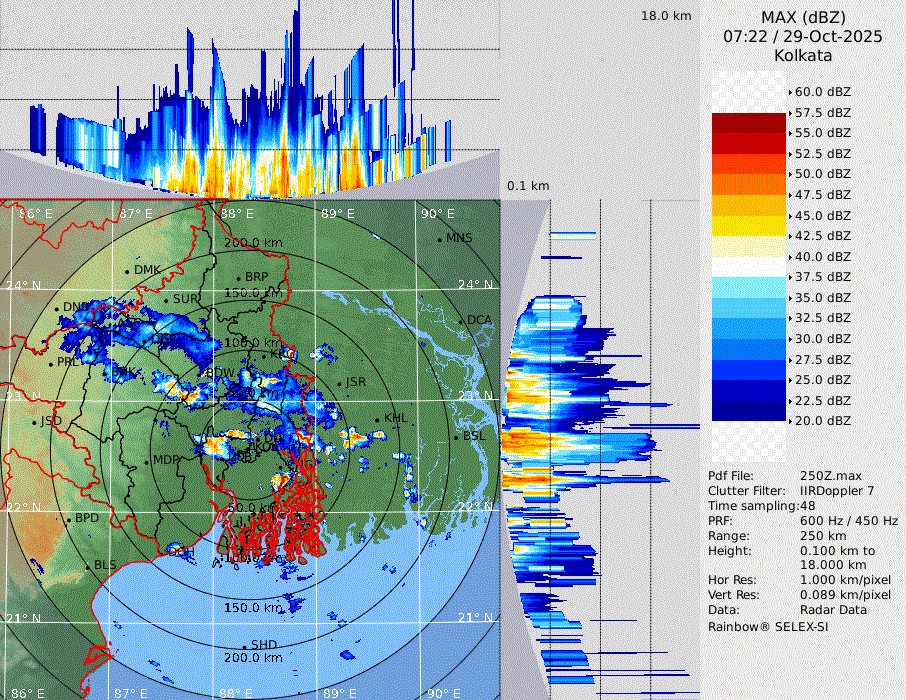Click the JSR station marker on map
Viewport: 906px width, 700px height.
[x=339, y=384]
